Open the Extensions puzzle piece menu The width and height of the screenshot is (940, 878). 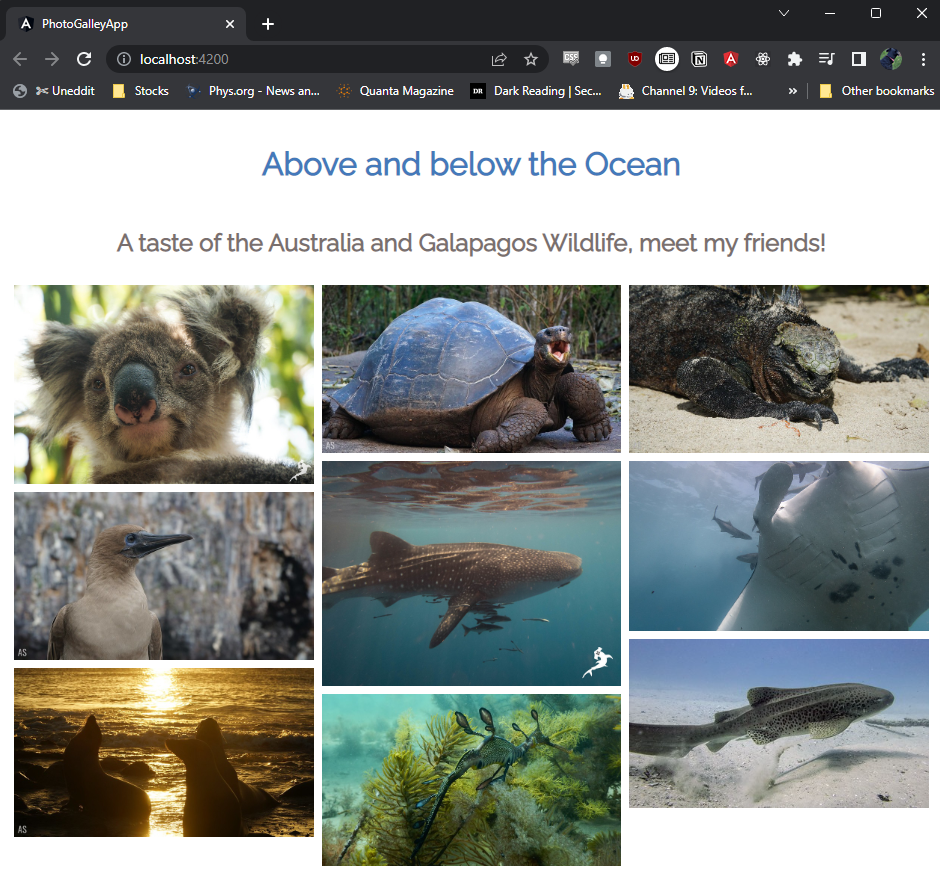[795, 59]
